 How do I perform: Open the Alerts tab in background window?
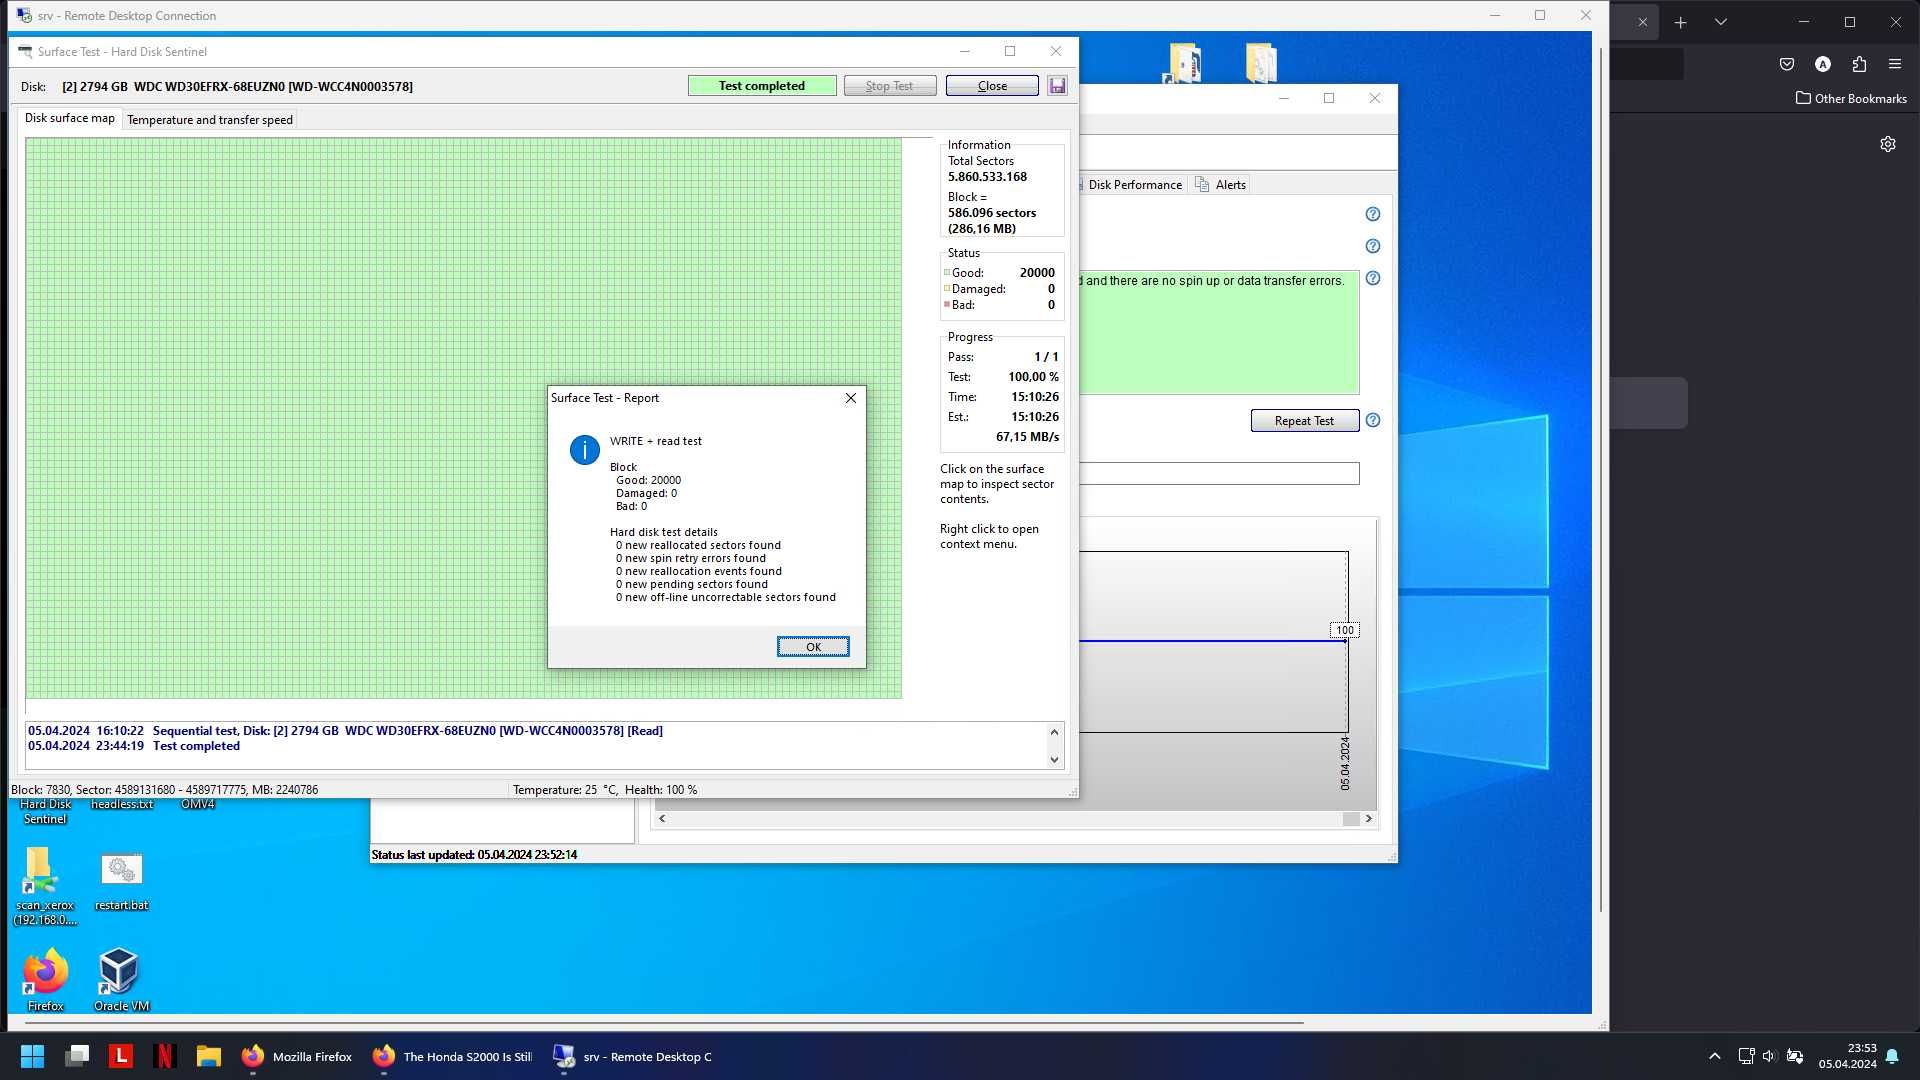tap(1221, 185)
